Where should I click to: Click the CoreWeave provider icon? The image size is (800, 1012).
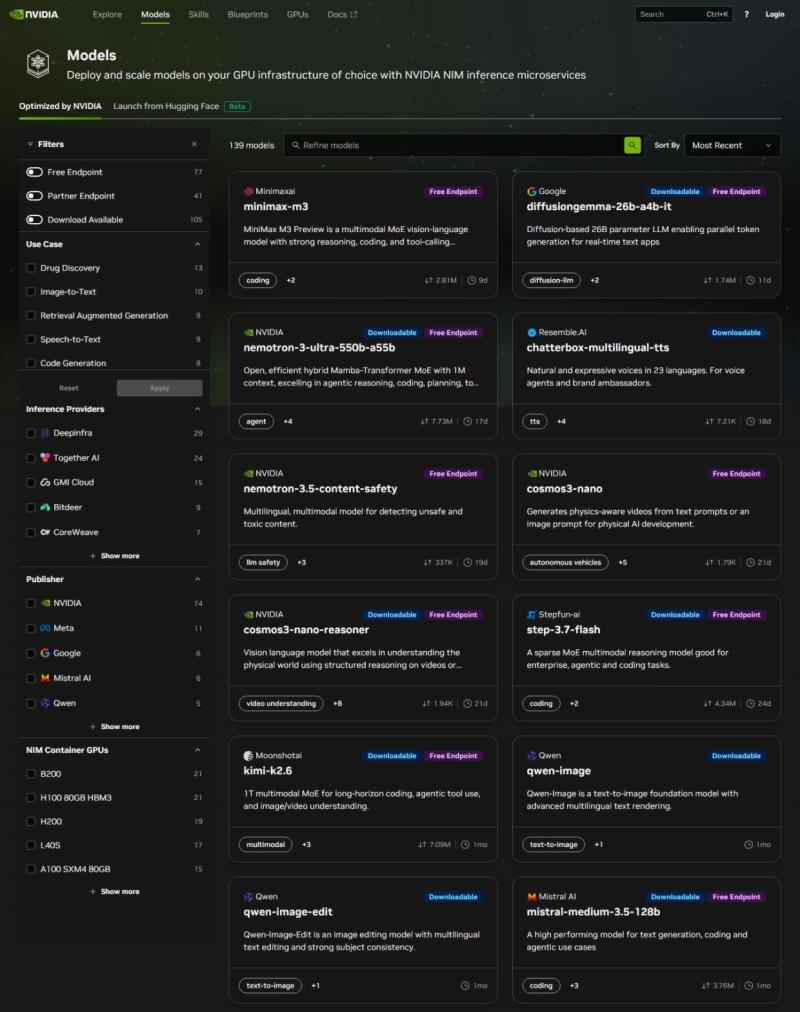tap(45, 532)
